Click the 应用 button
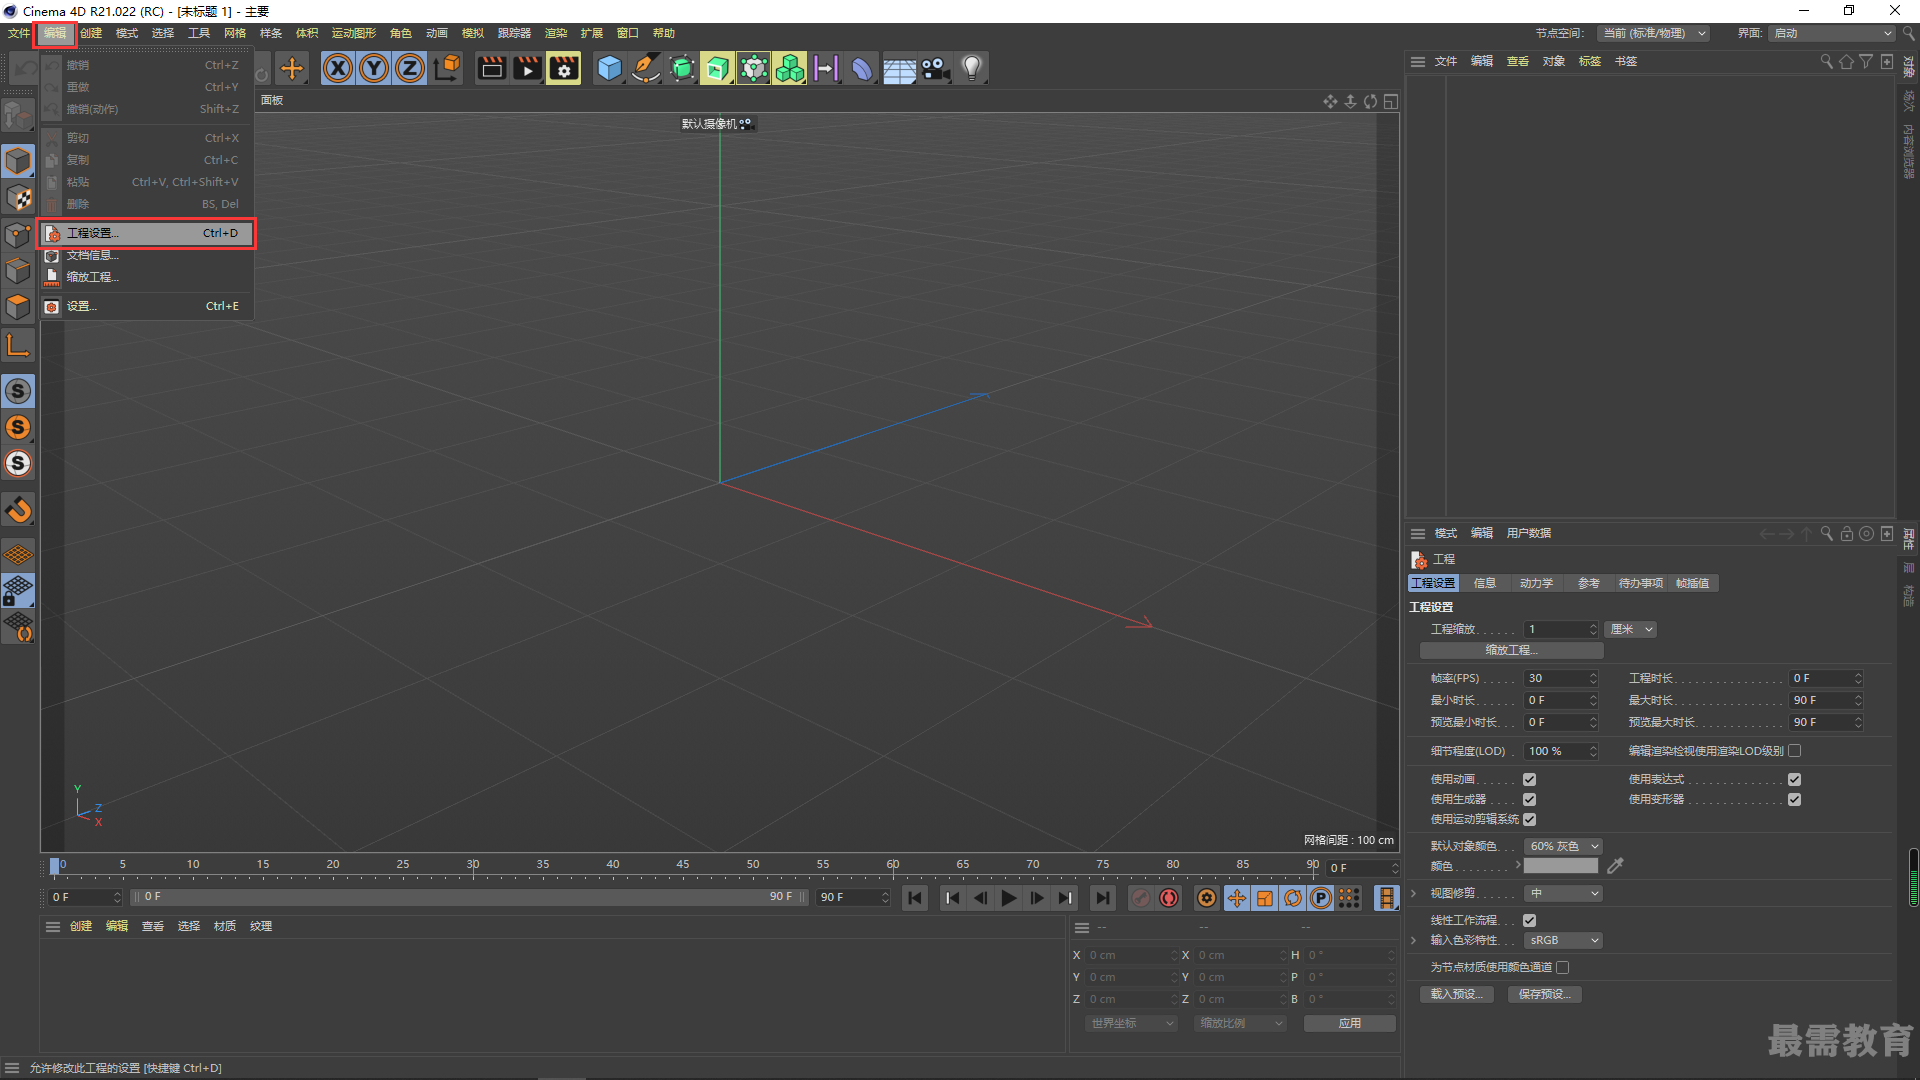Viewport: 1920px width, 1080px height. click(1349, 1024)
